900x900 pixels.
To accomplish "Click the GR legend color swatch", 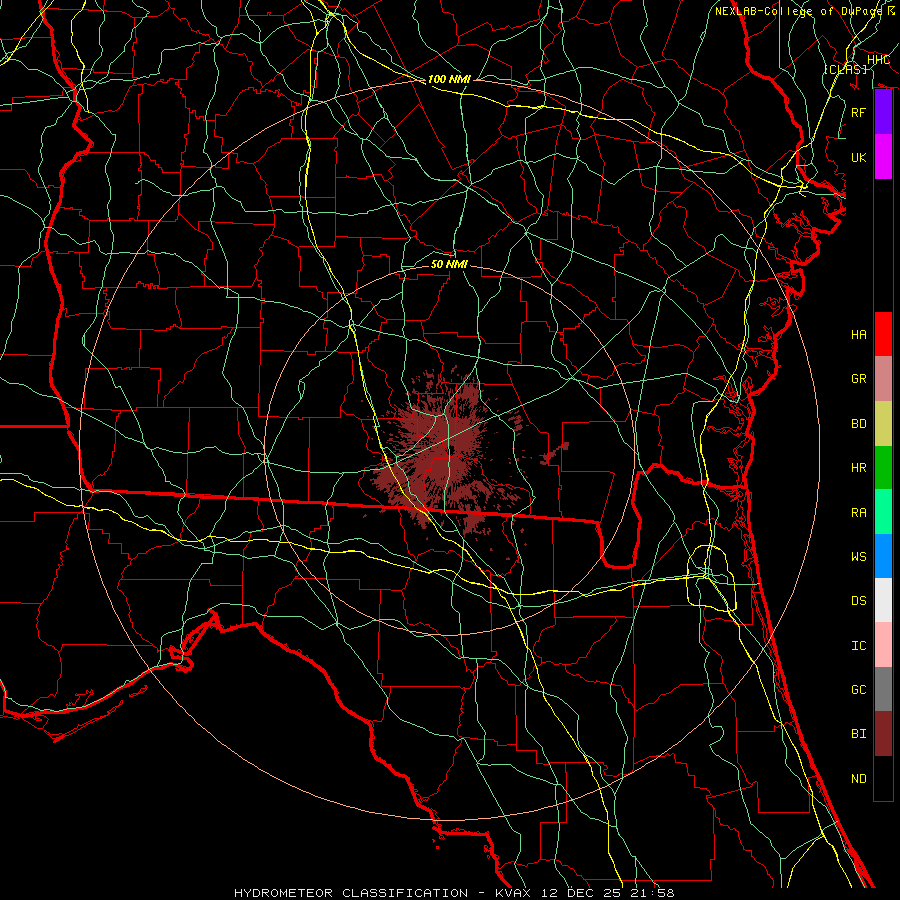I will tap(883, 379).
